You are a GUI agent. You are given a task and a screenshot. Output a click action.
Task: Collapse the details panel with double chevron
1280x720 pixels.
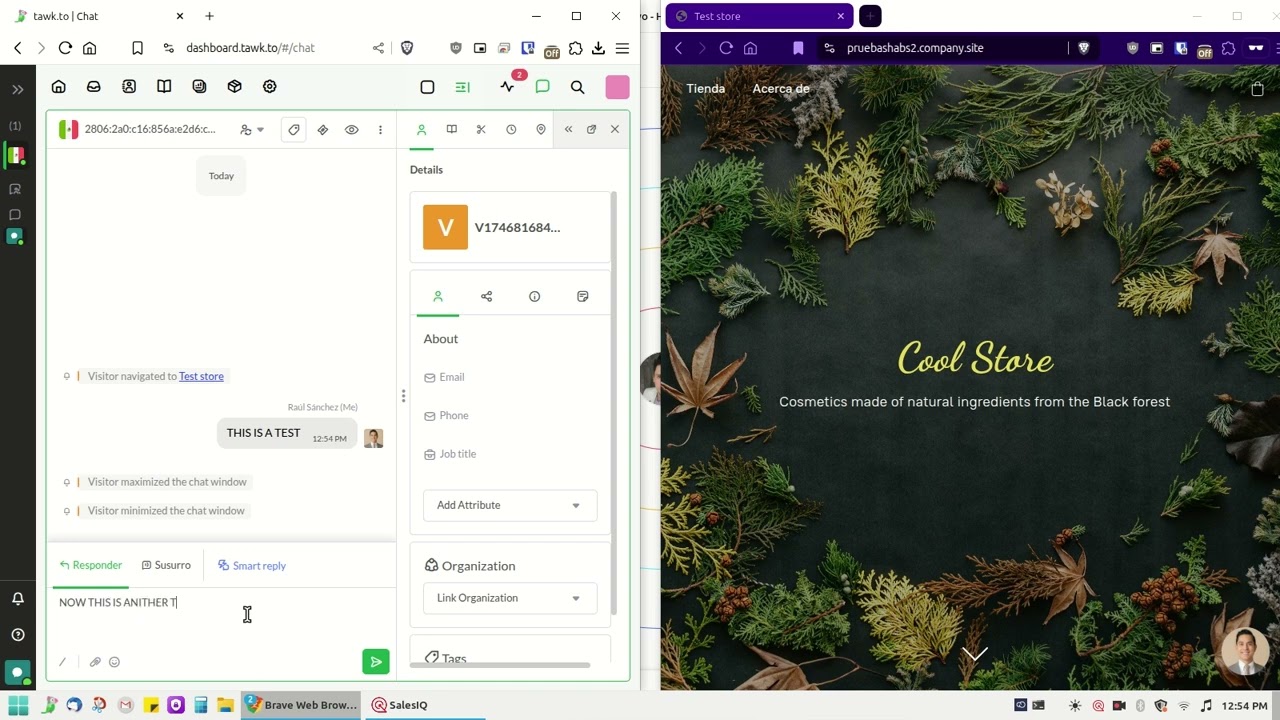(x=568, y=130)
